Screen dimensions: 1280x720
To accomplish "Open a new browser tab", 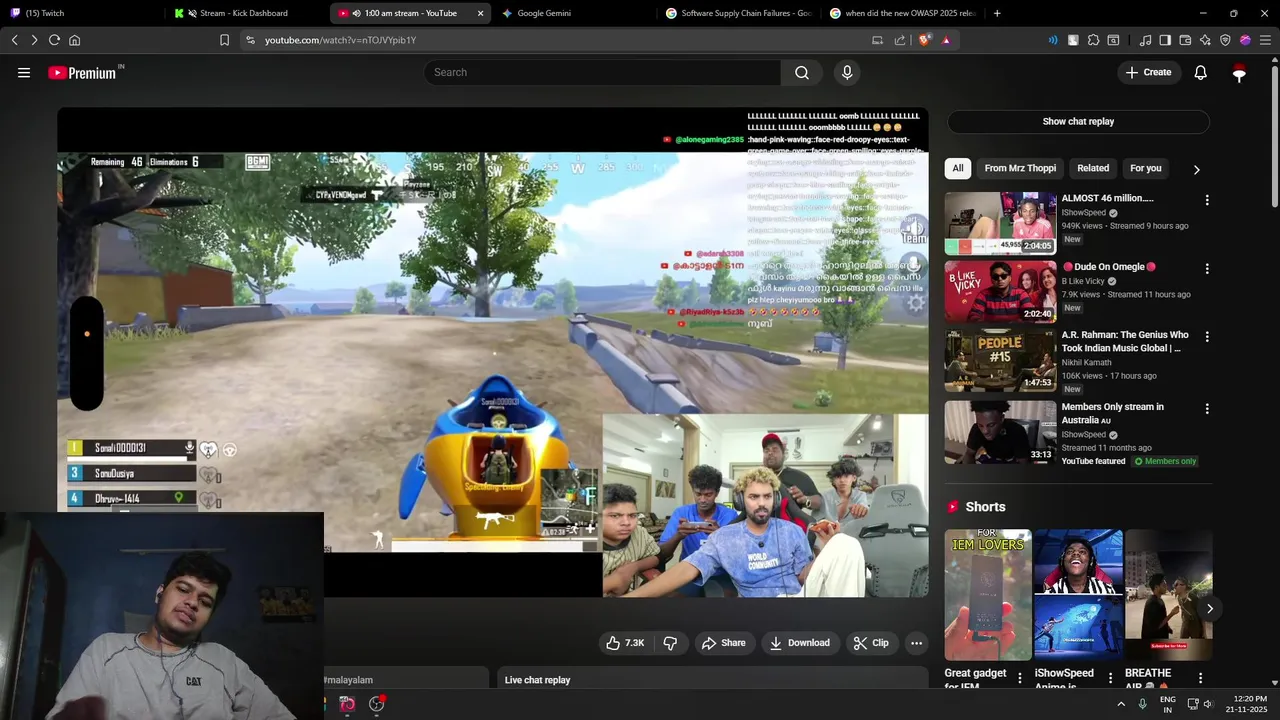I will pyautogui.click(x=997, y=13).
